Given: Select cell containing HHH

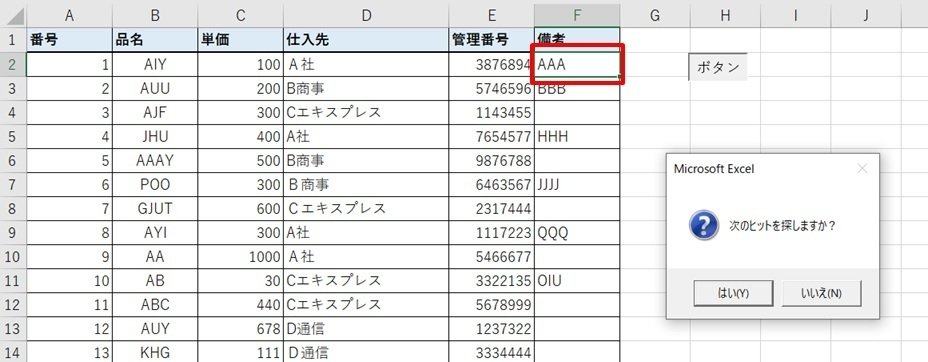Looking at the screenshot, I should (577, 137).
